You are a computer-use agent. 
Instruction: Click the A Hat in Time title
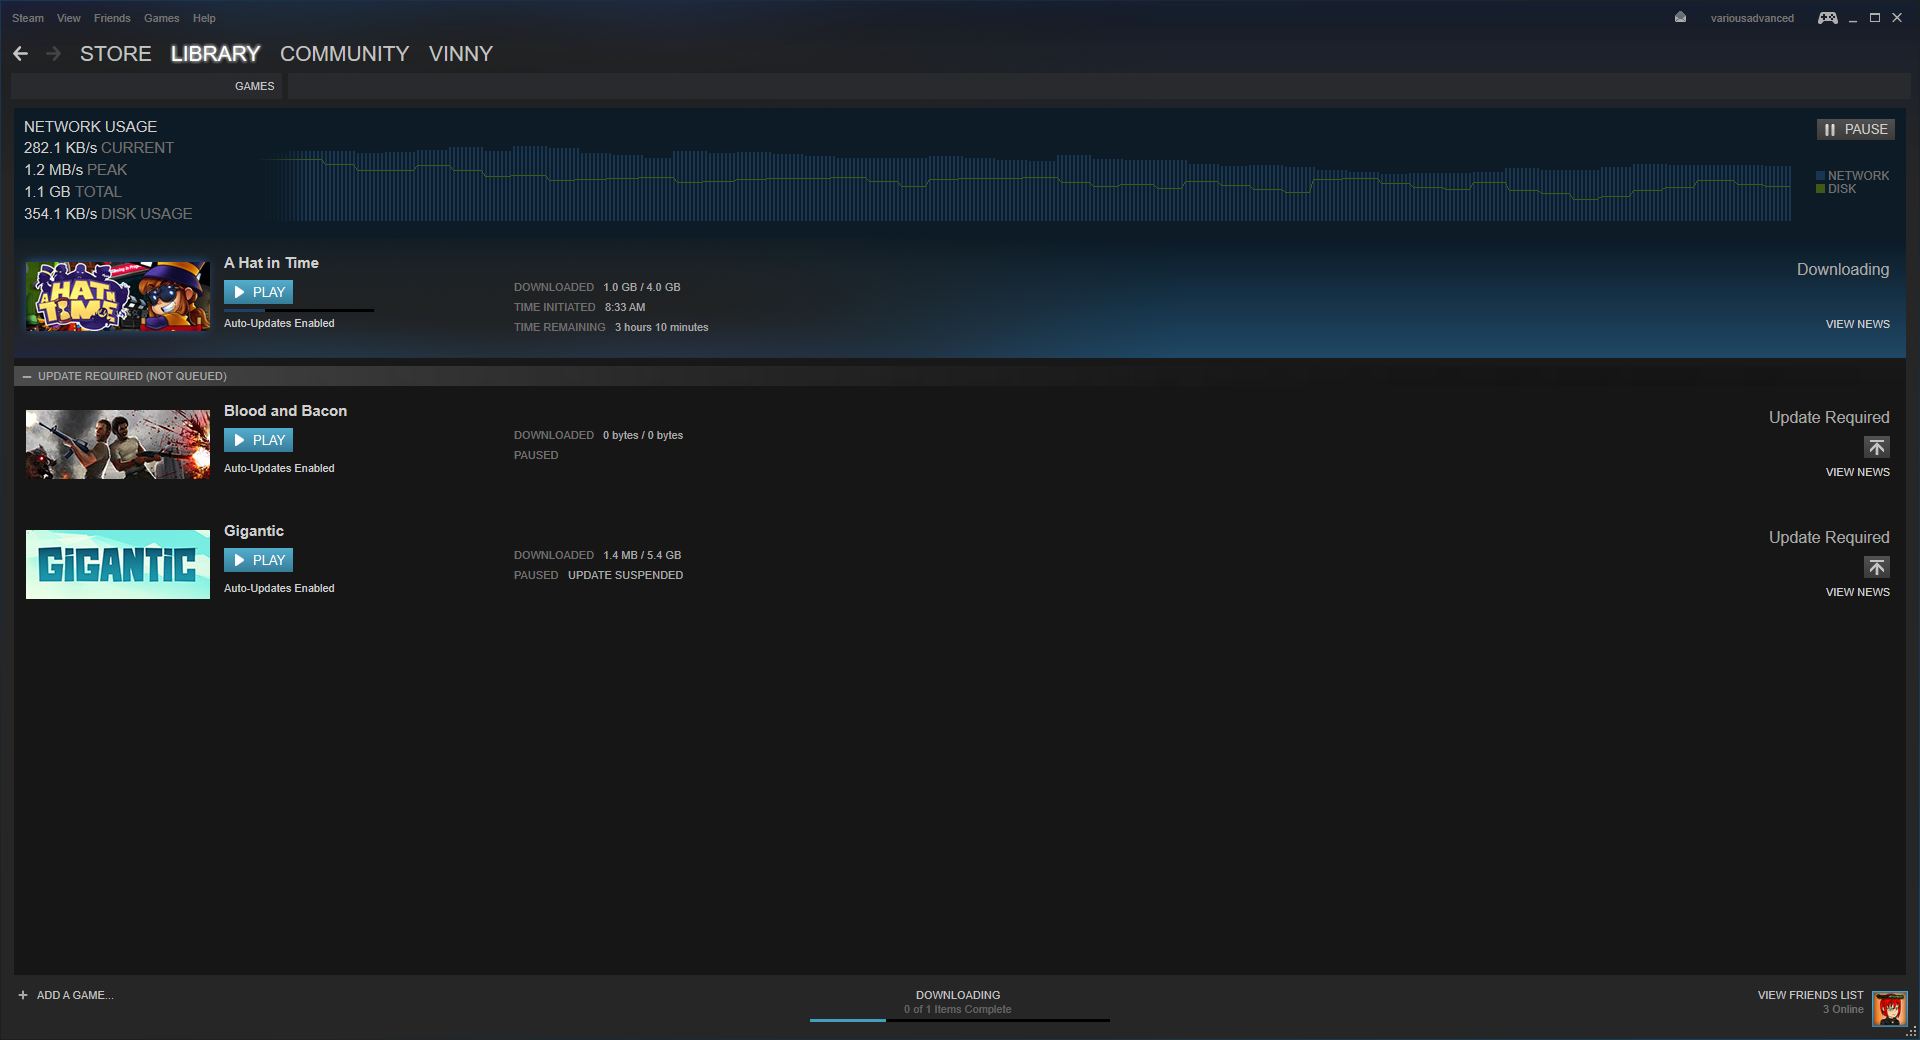pyautogui.click(x=271, y=263)
